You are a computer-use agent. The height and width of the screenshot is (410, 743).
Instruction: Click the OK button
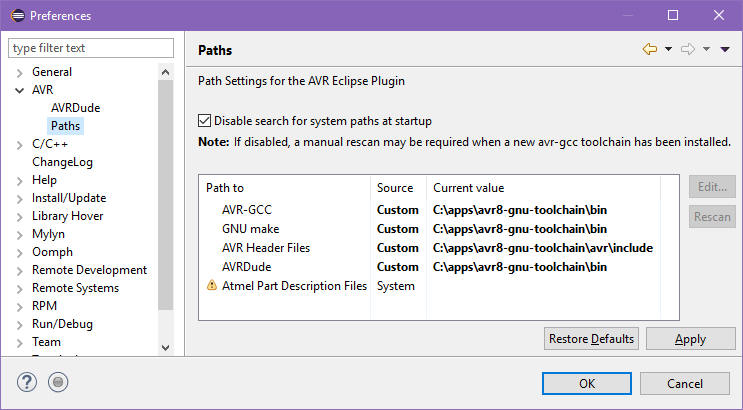[586, 383]
